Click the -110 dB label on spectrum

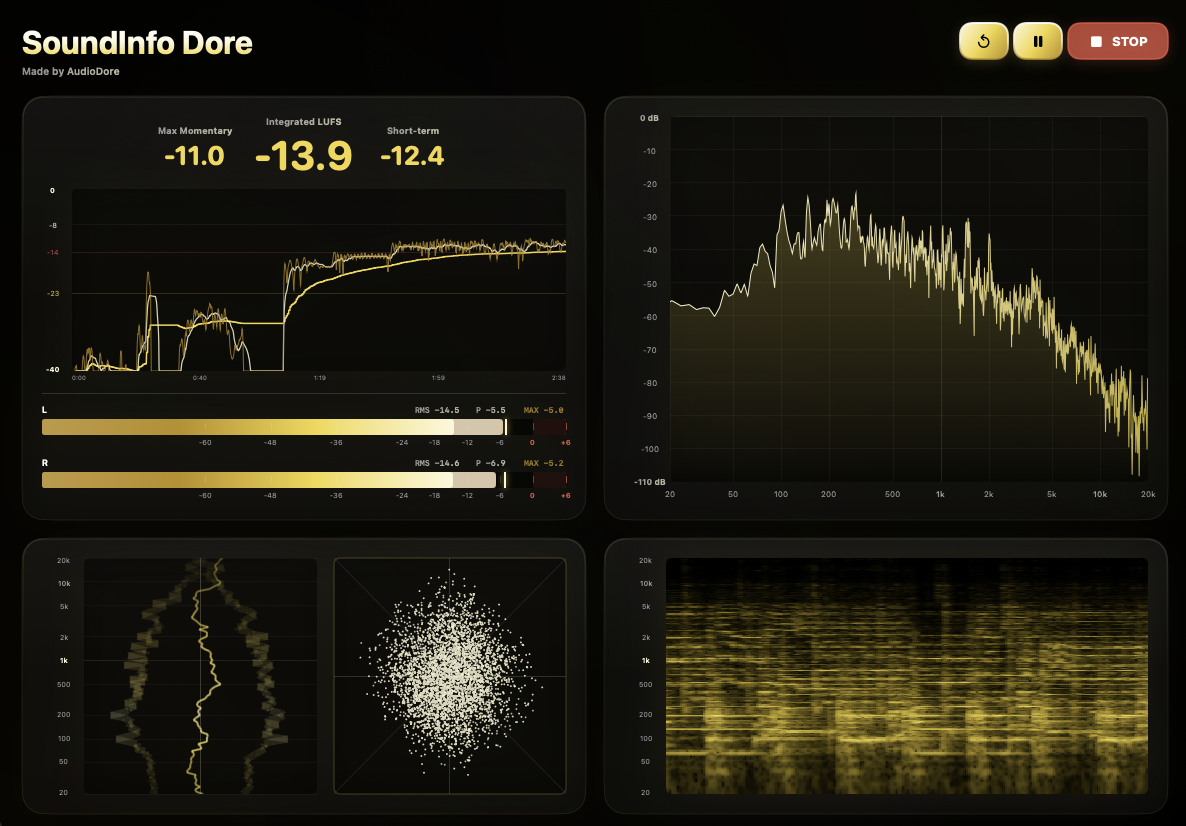tap(650, 482)
